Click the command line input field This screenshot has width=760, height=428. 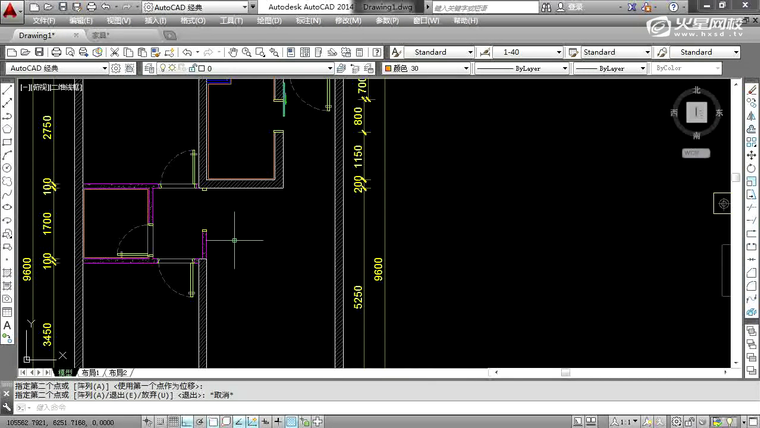(200, 407)
